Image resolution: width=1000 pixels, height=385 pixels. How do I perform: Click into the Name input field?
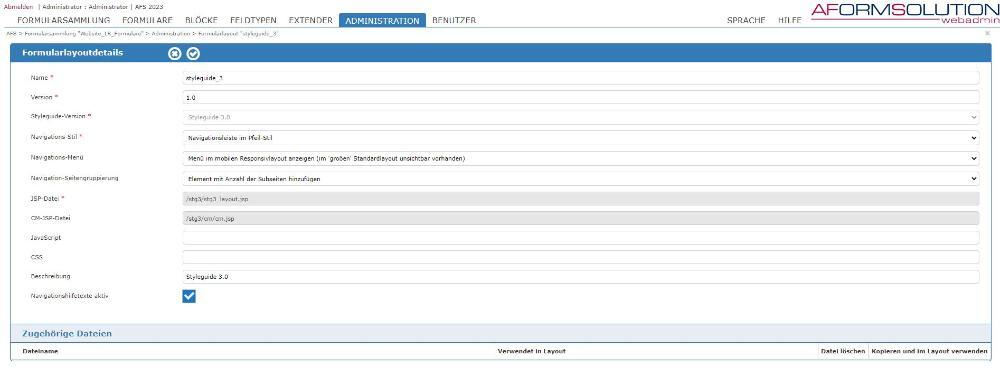(x=580, y=78)
